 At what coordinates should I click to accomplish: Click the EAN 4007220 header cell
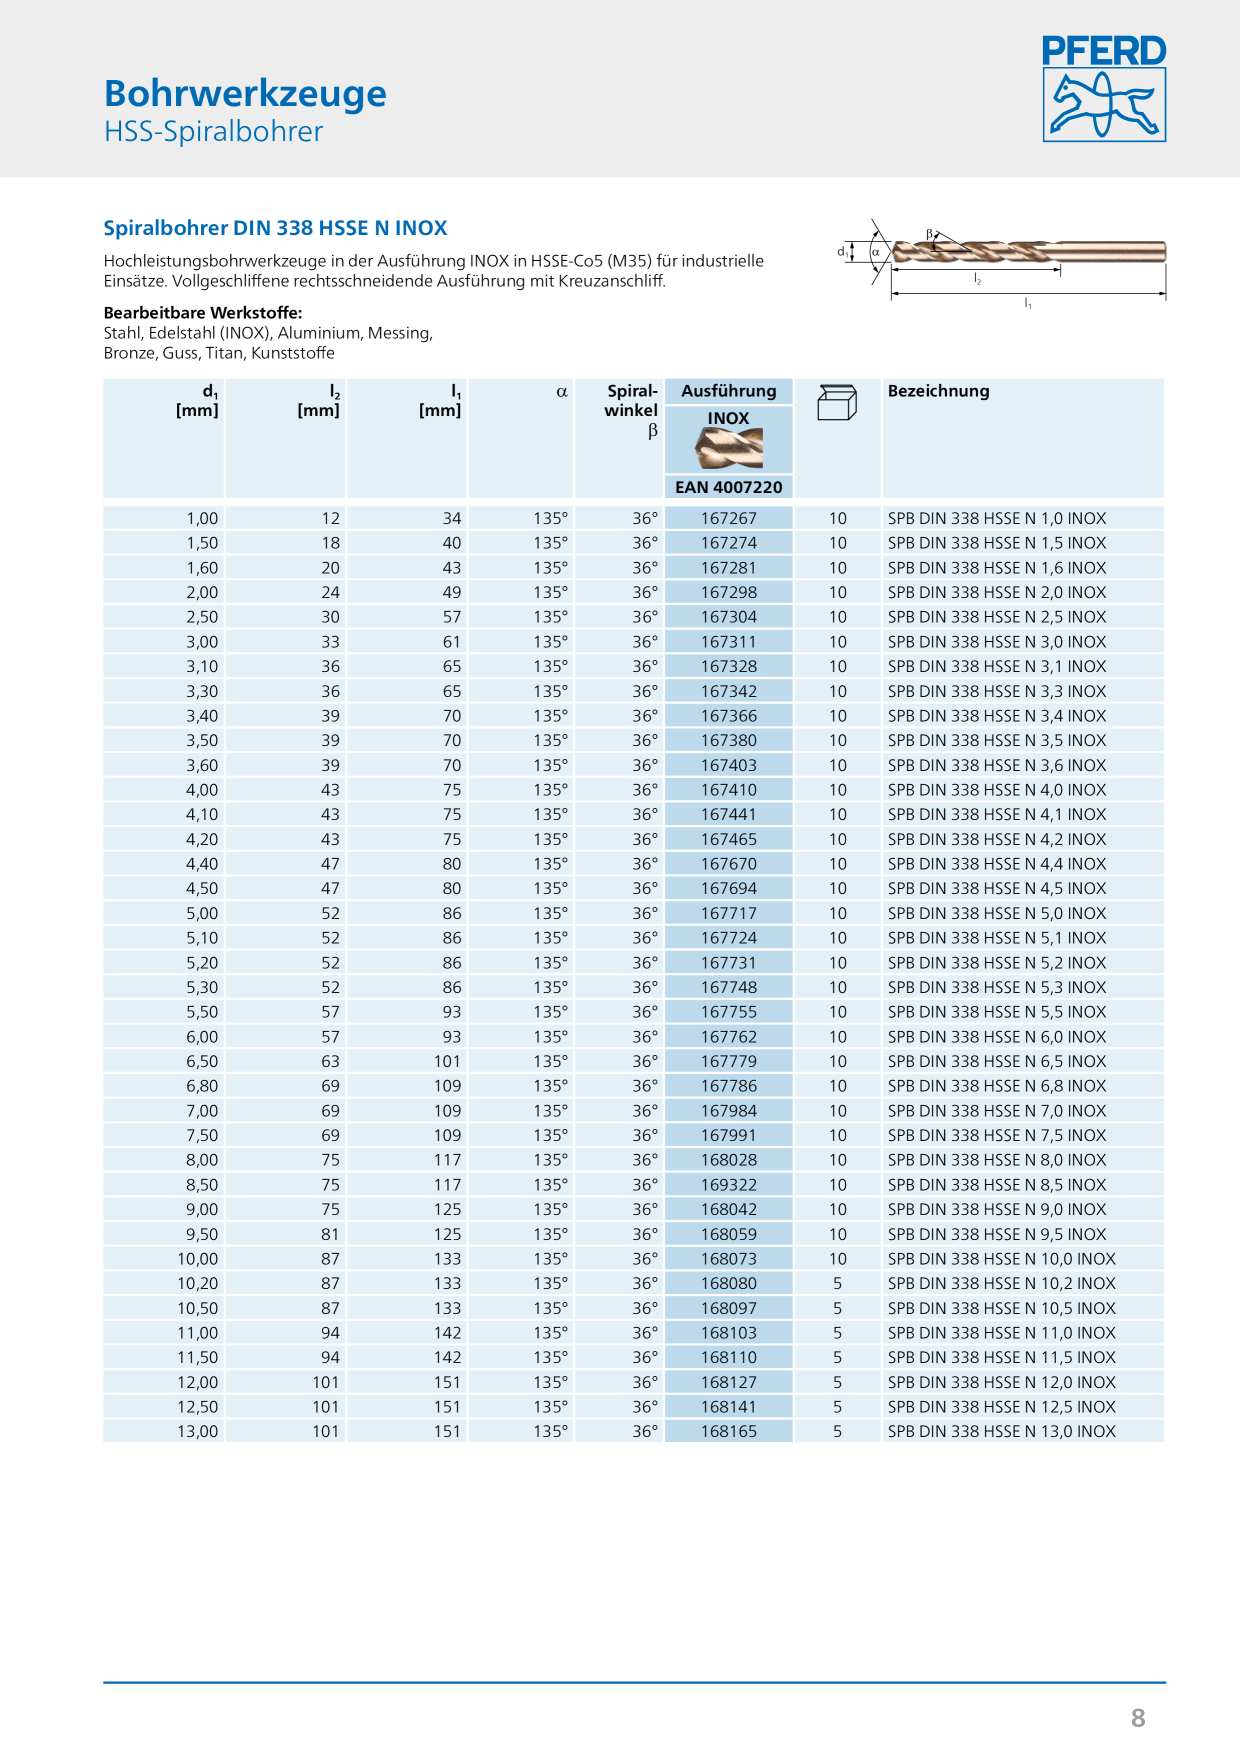(729, 487)
